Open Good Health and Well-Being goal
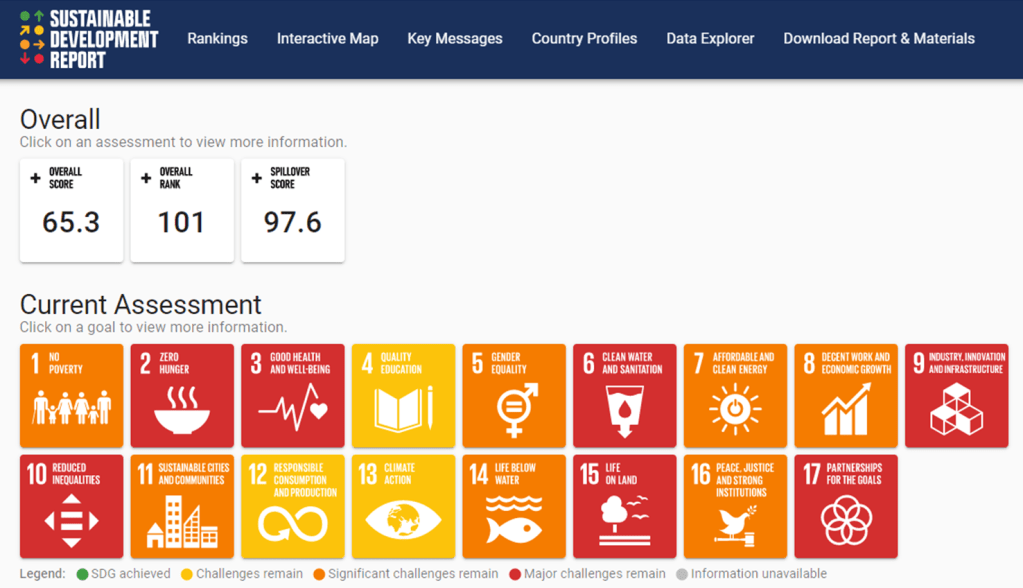Viewport: 1023px width, 588px height. (292, 396)
